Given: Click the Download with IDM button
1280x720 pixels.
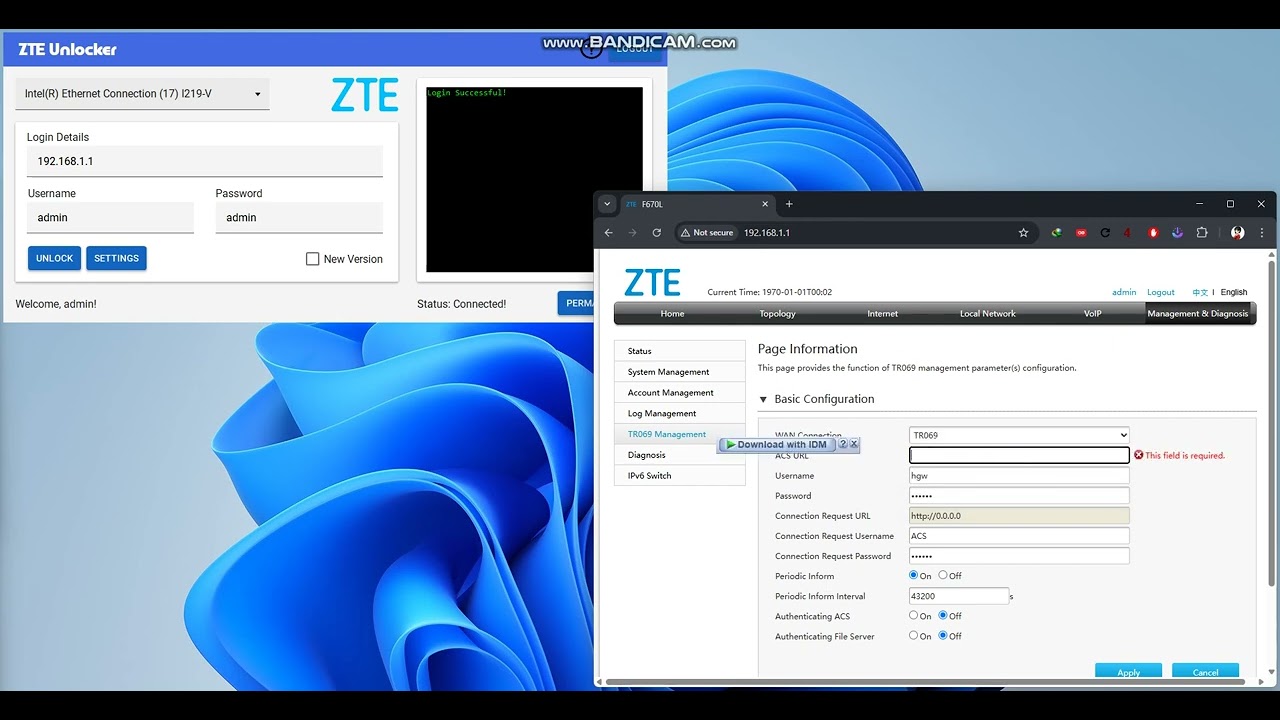Looking at the screenshot, I should point(777,444).
